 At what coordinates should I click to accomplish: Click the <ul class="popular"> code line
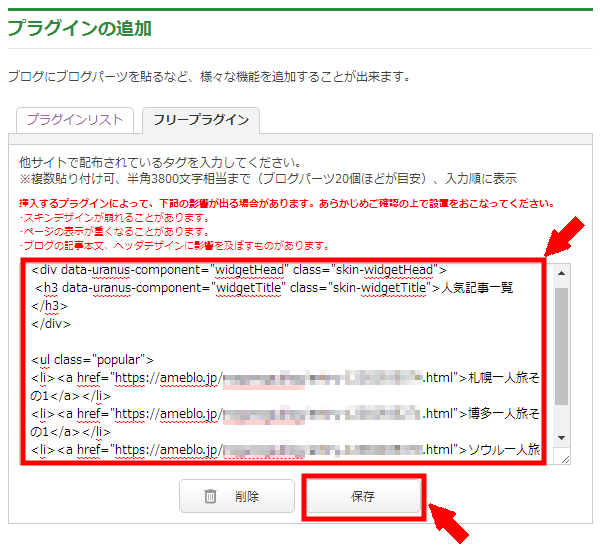click(92, 360)
